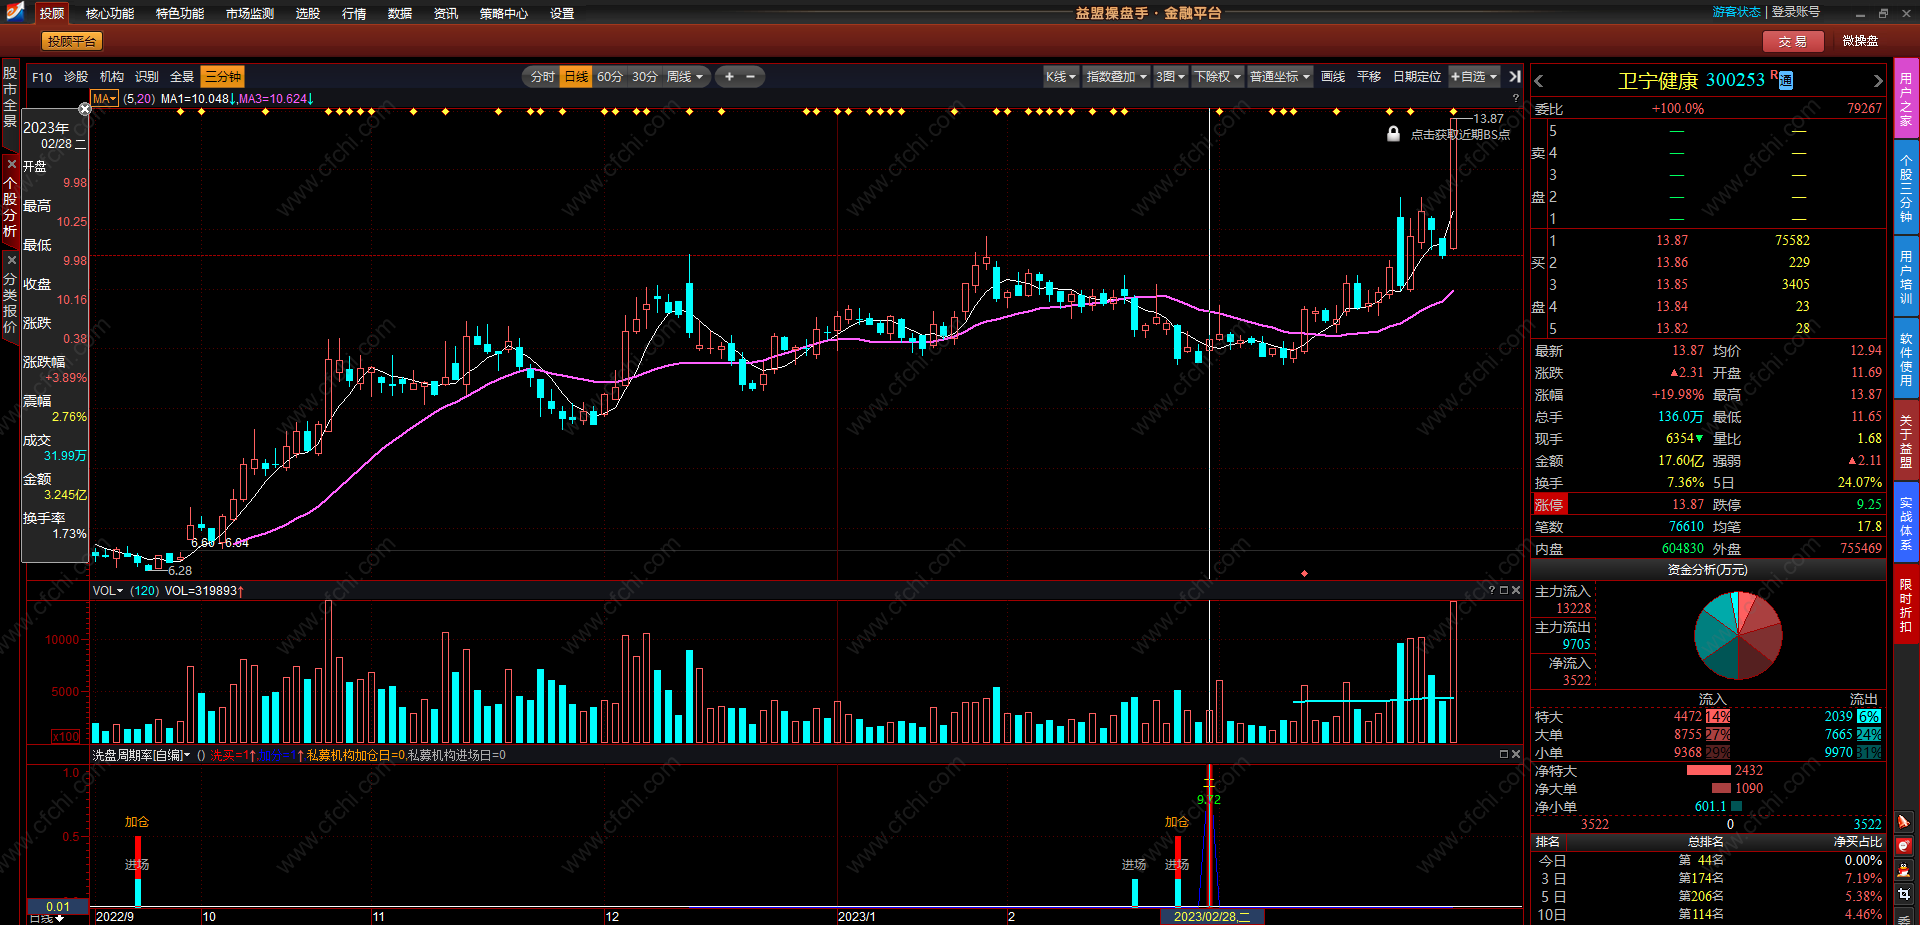Collapse right panel with skip arrow icon

coord(1515,77)
